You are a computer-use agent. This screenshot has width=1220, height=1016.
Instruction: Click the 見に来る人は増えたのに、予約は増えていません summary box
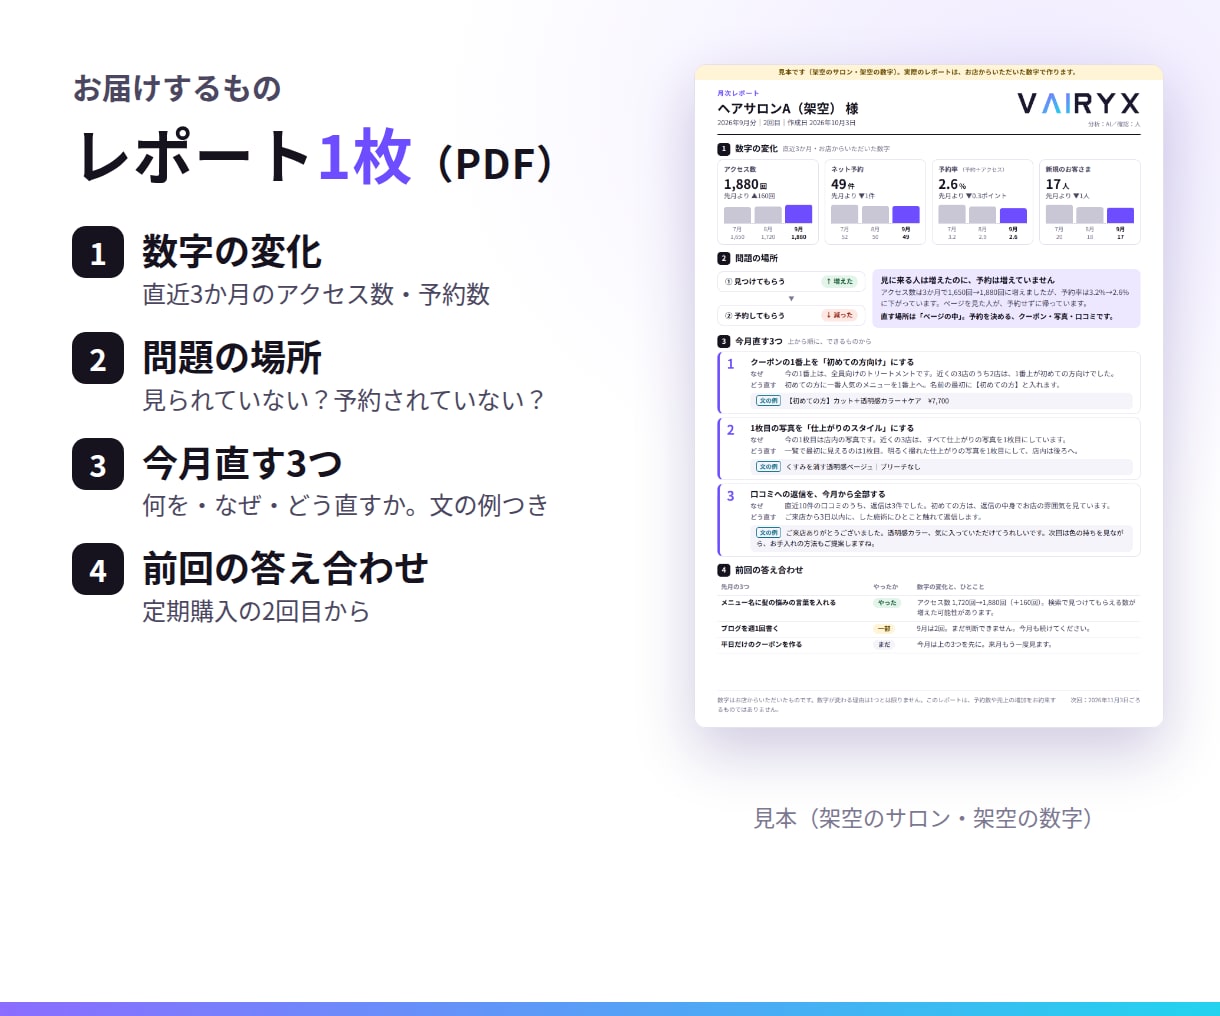[1006, 298]
